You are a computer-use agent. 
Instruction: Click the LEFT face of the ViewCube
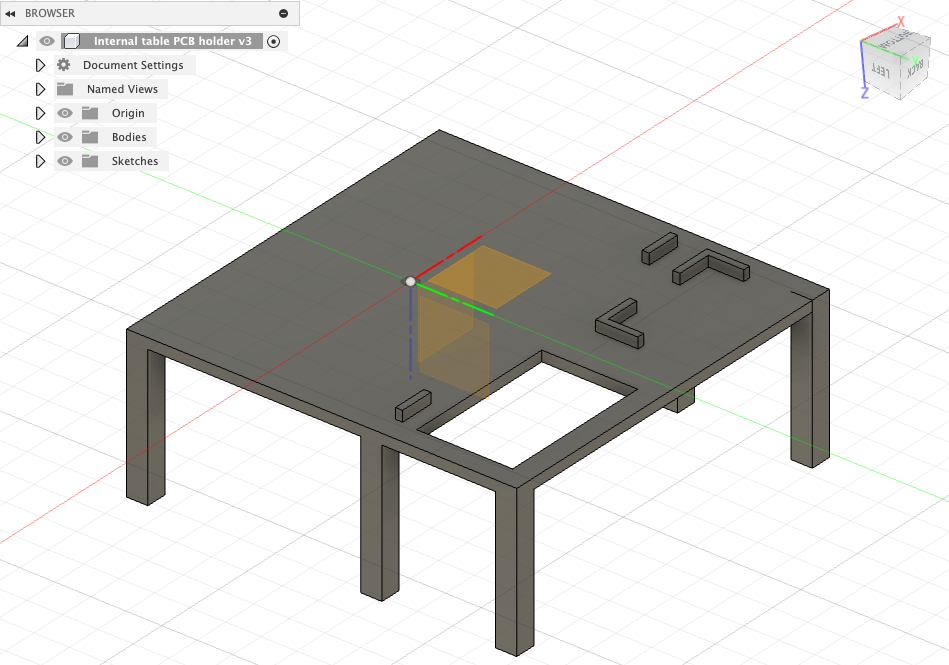pos(881,70)
